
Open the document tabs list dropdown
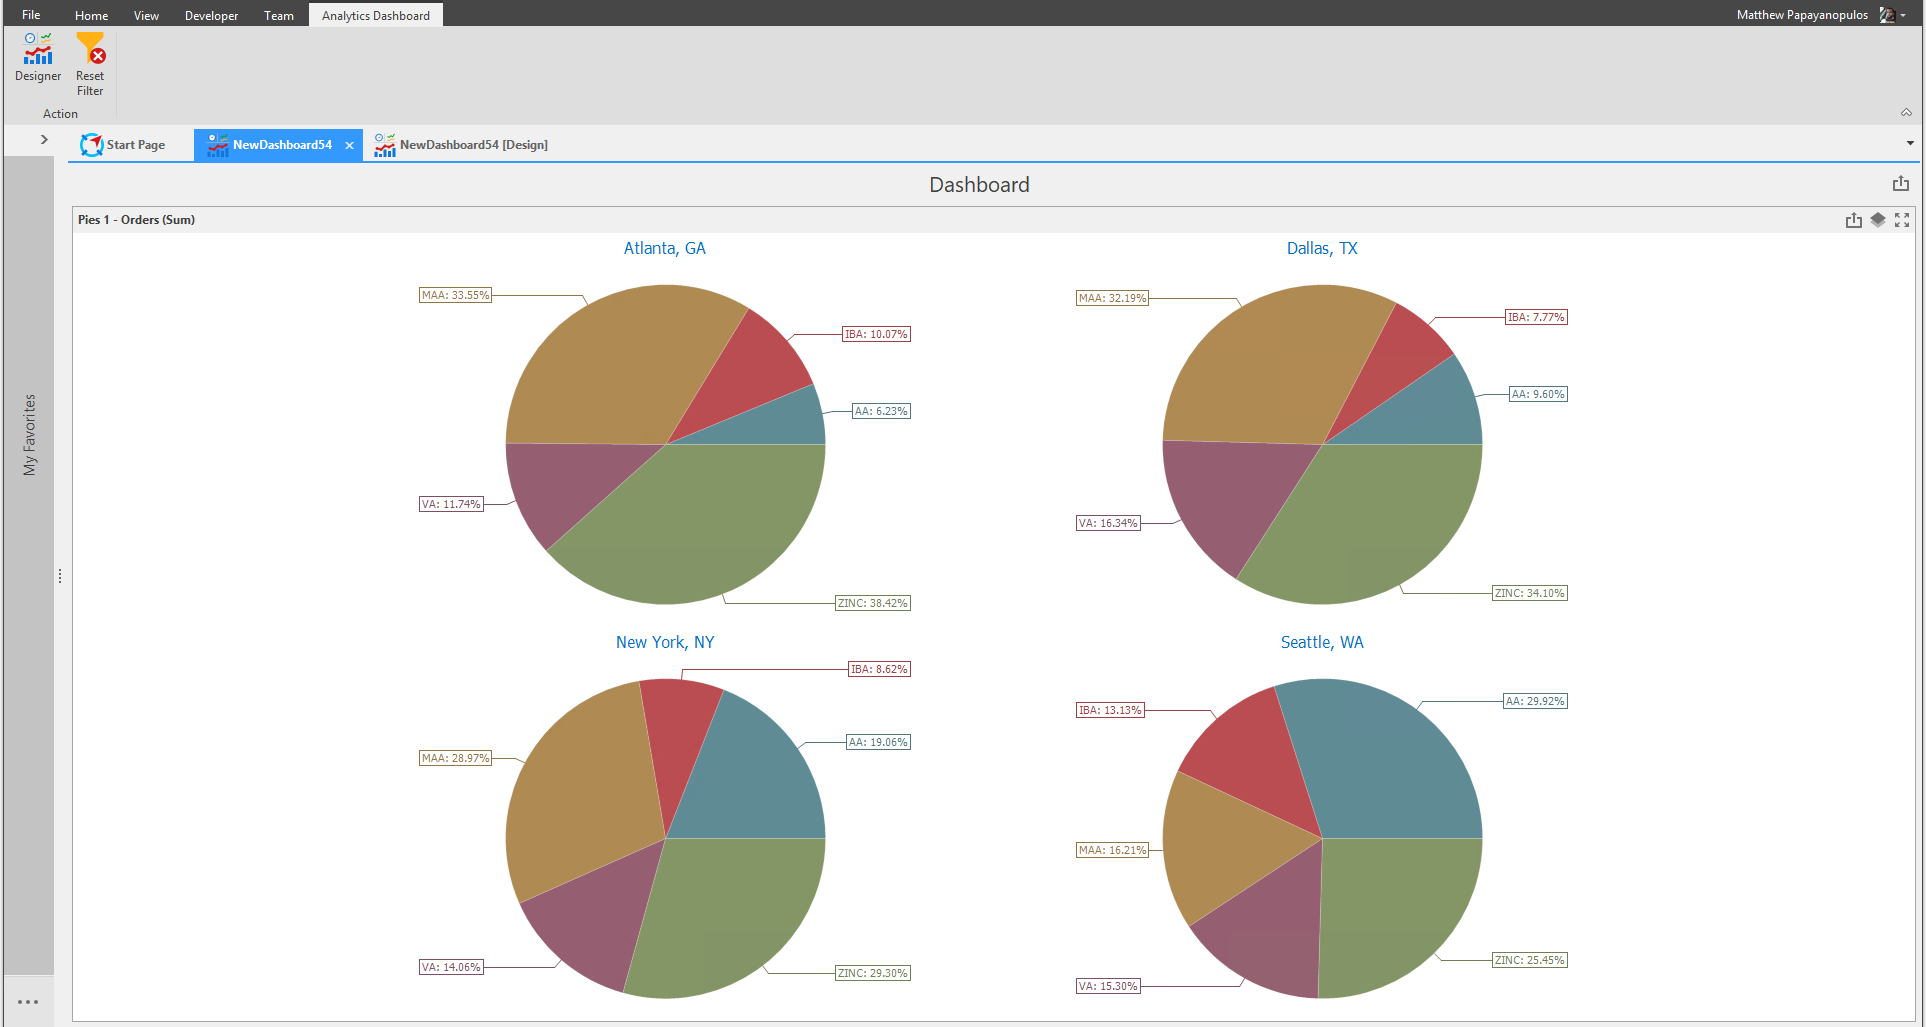pyautogui.click(x=1910, y=144)
